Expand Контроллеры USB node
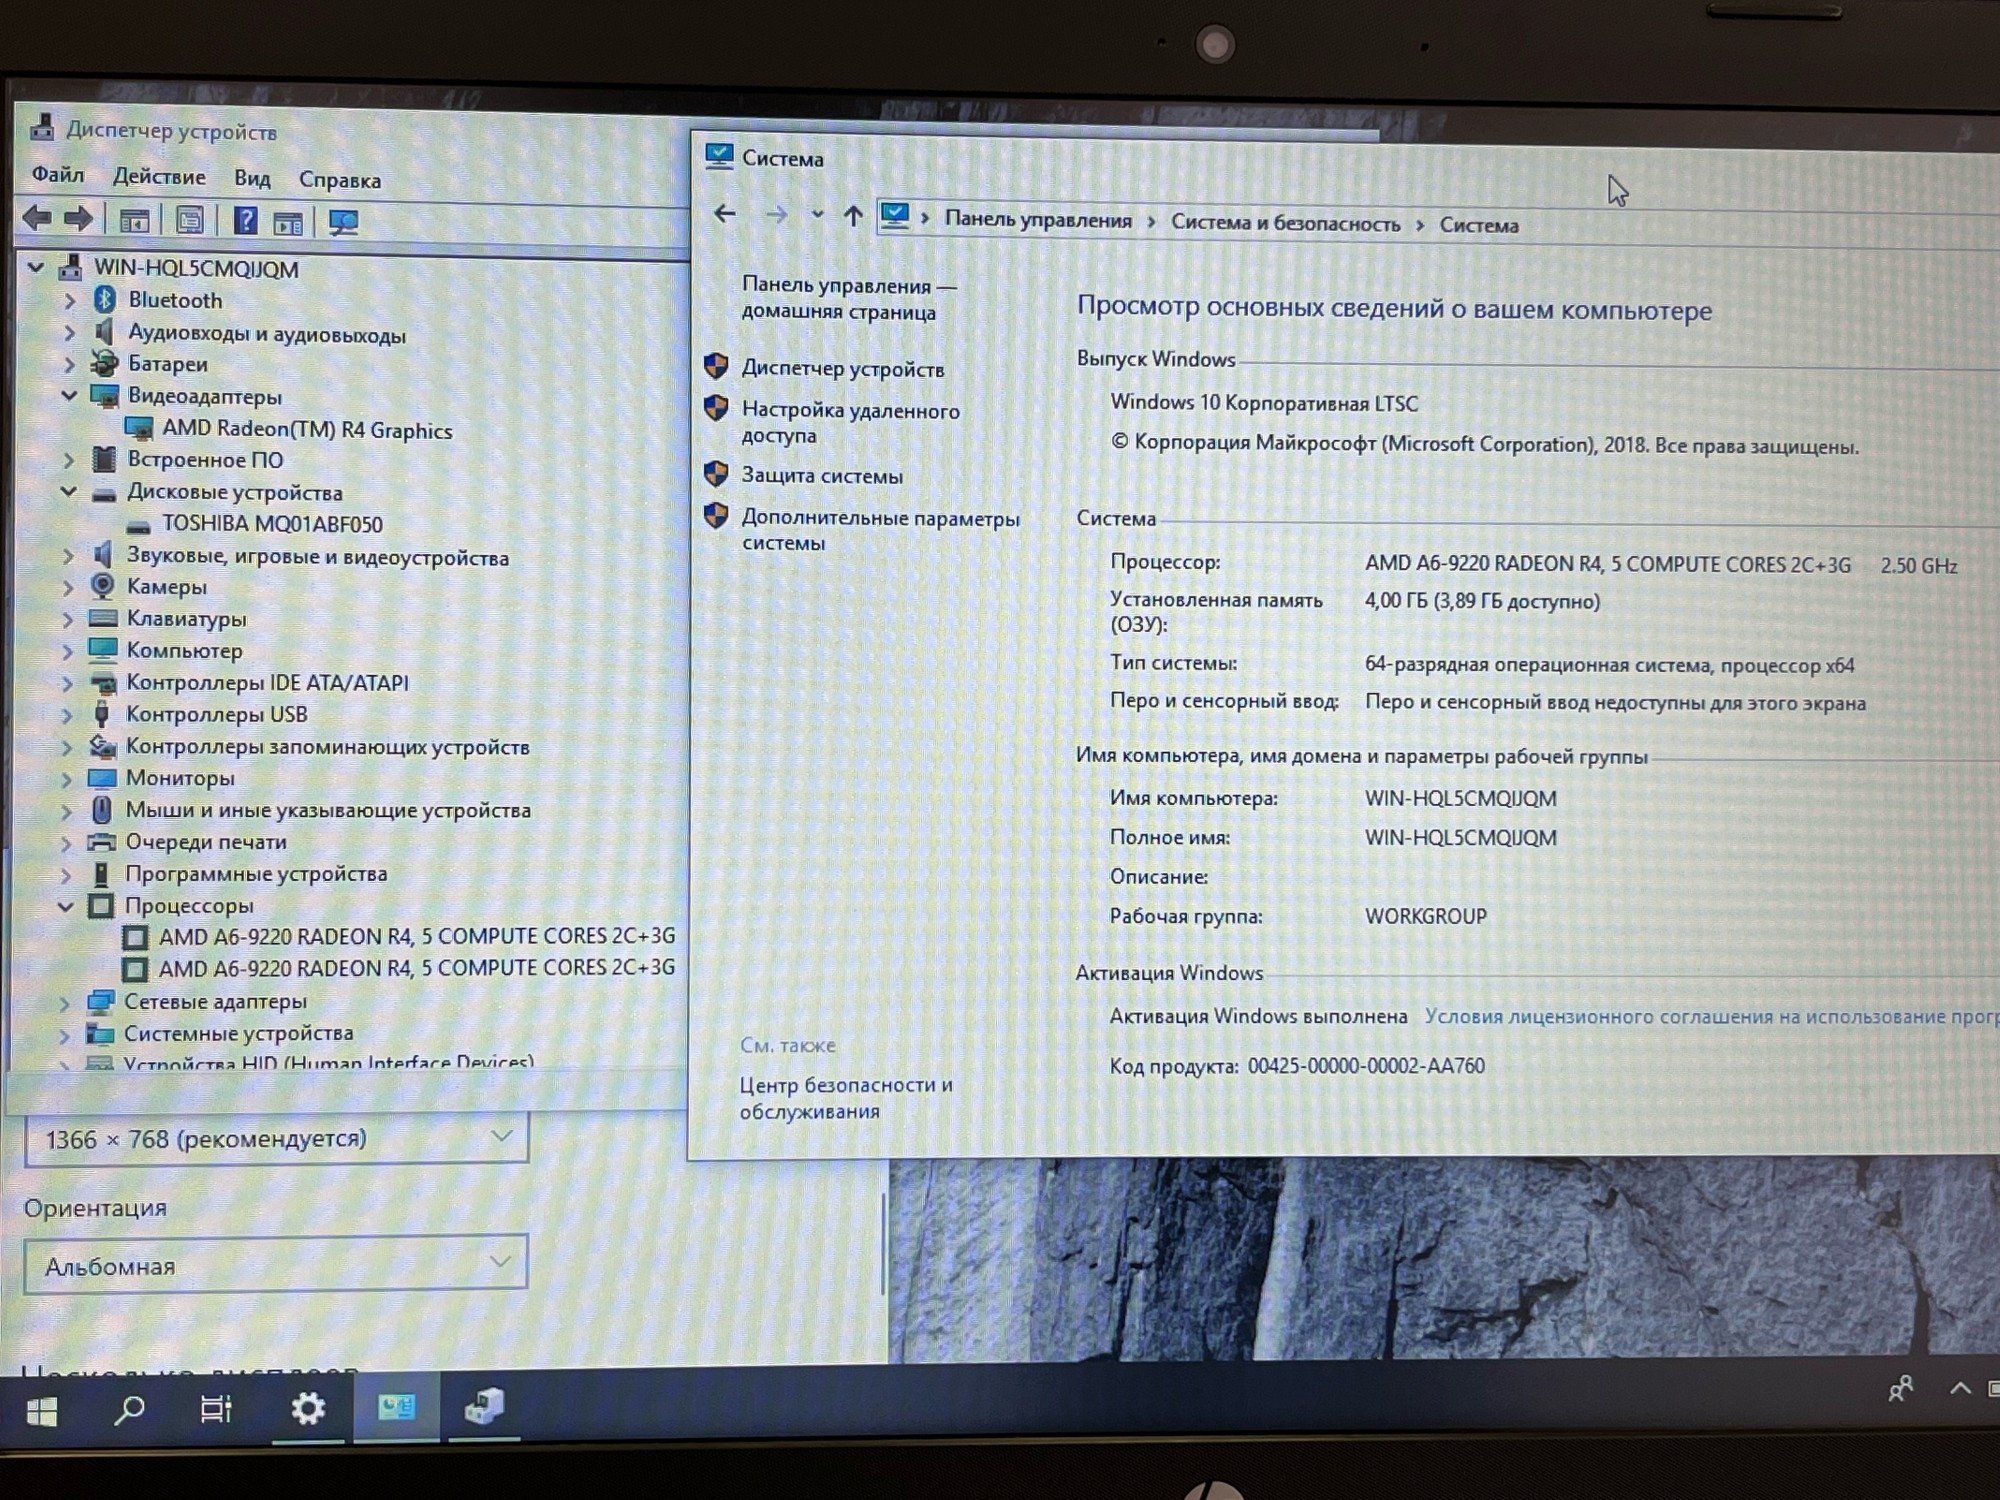This screenshot has width=2000, height=1500. [67, 715]
